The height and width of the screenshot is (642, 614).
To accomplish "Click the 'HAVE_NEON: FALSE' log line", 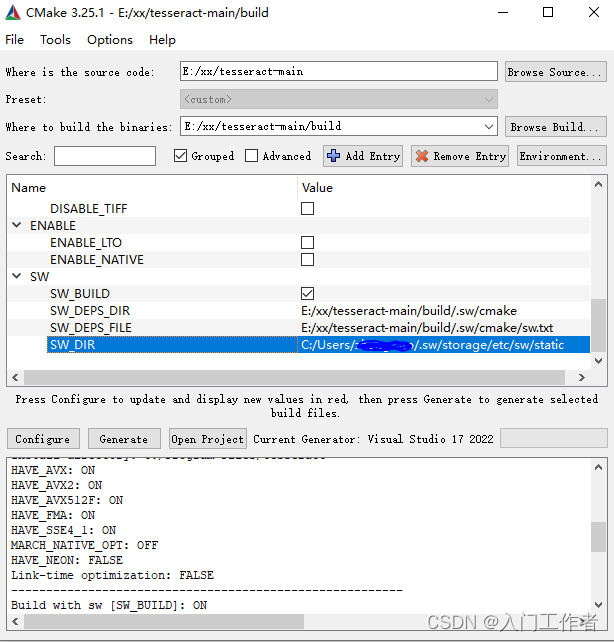I will pyautogui.click(x=67, y=560).
